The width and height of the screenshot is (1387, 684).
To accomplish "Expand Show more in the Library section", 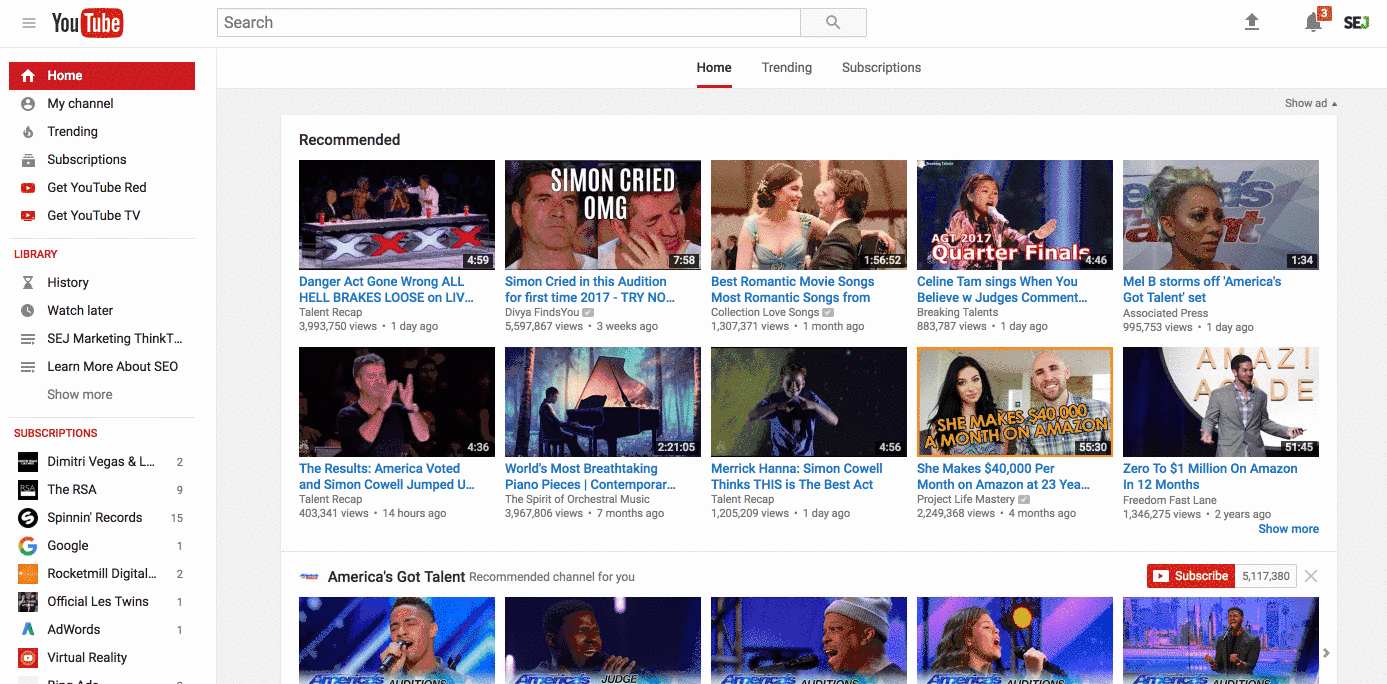I will pyautogui.click(x=80, y=395).
